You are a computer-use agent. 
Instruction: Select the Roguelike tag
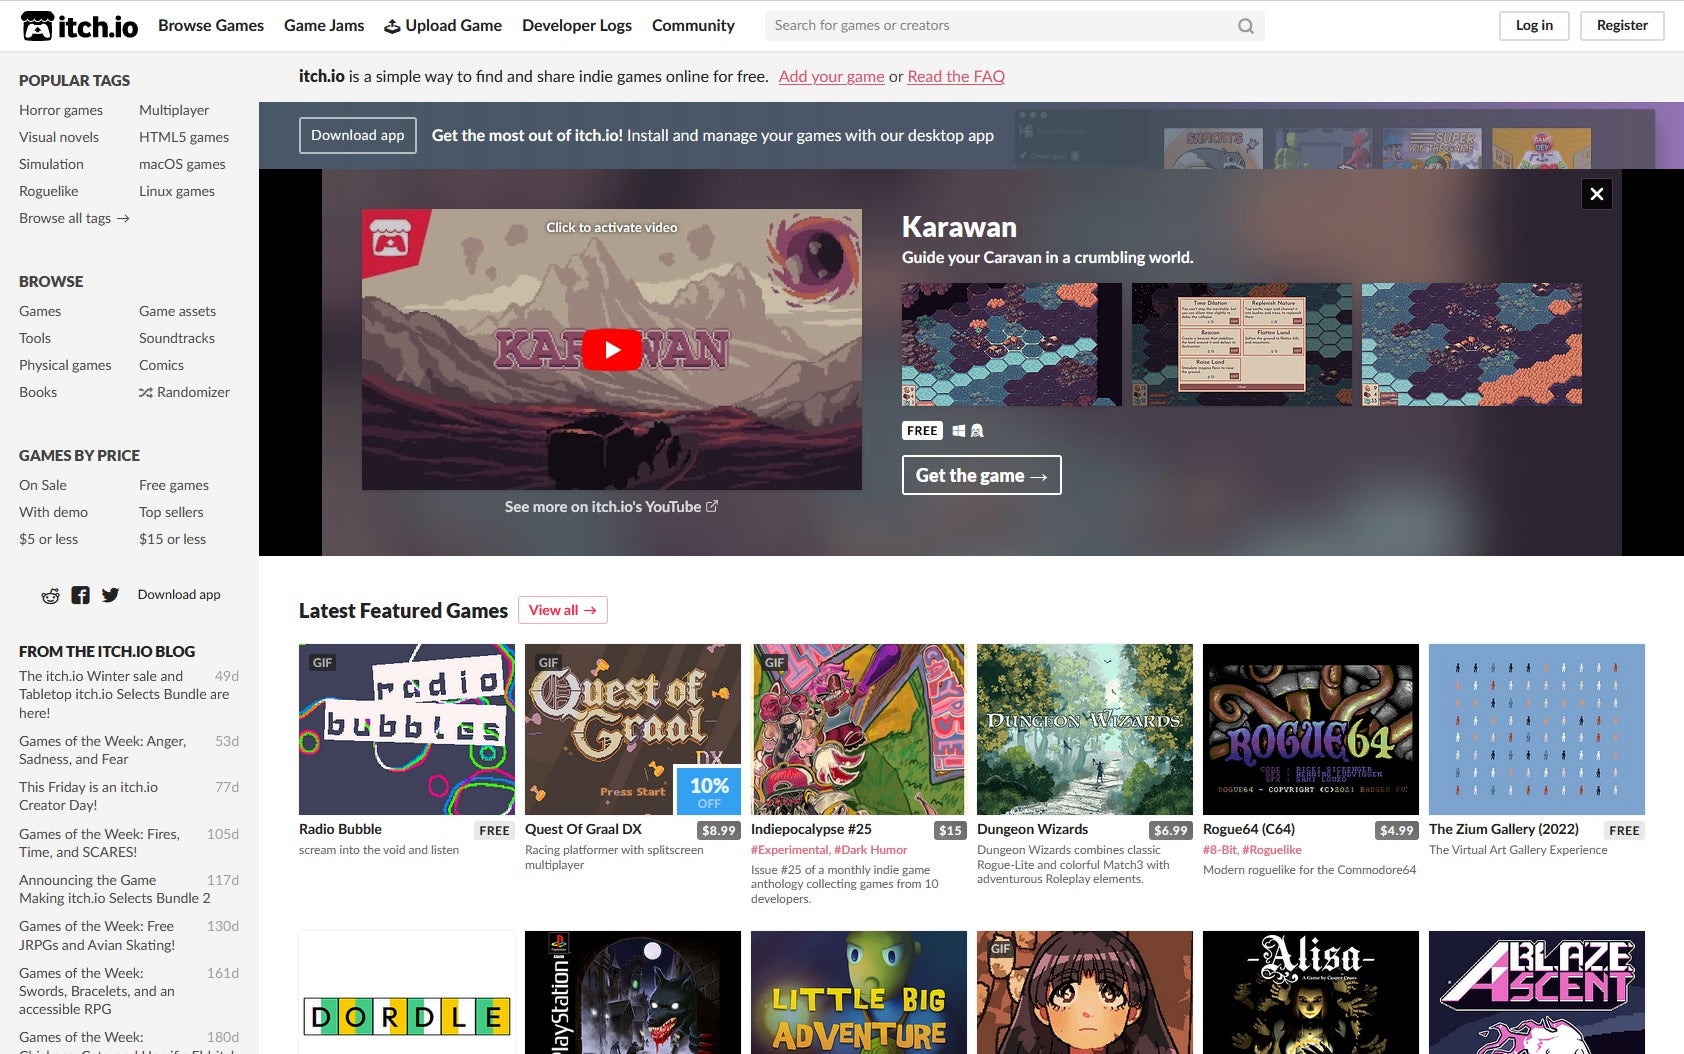pos(48,191)
